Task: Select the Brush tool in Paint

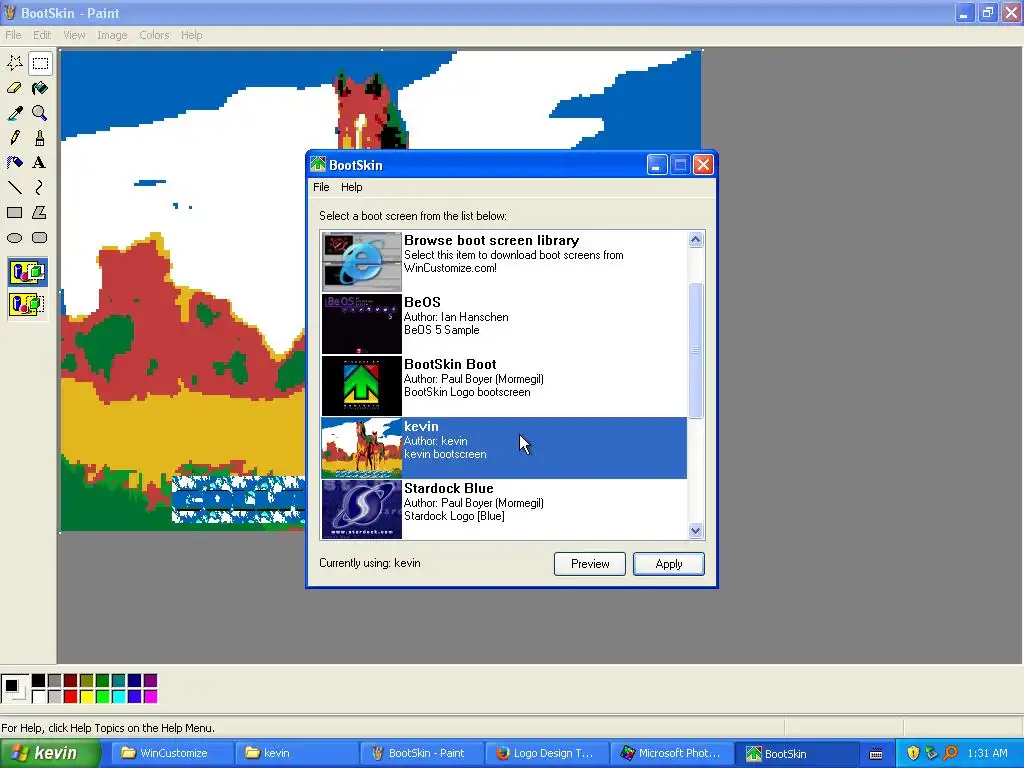Action: click(x=40, y=138)
